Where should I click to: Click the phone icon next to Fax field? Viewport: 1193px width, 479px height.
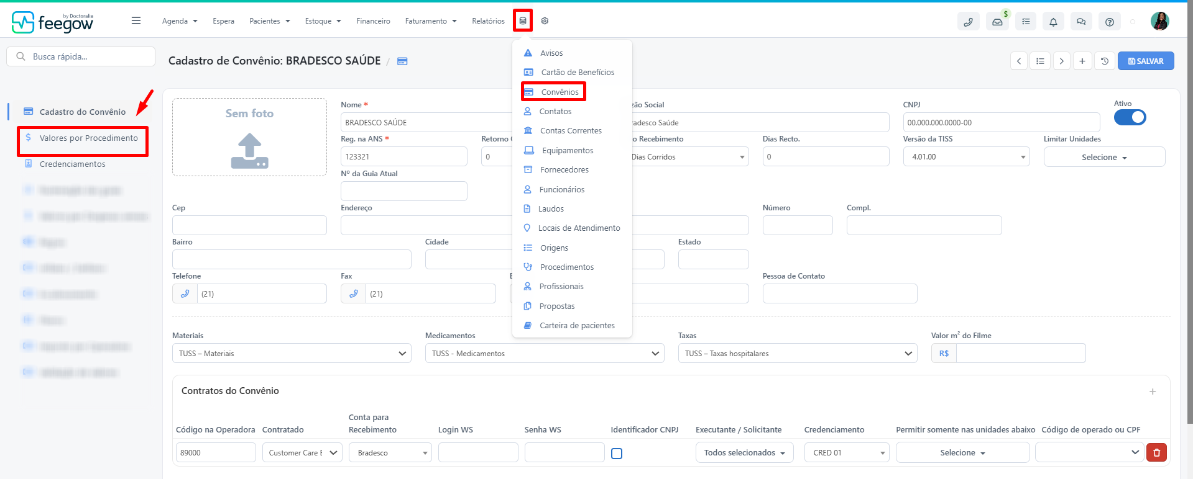click(x=353, y=294)
